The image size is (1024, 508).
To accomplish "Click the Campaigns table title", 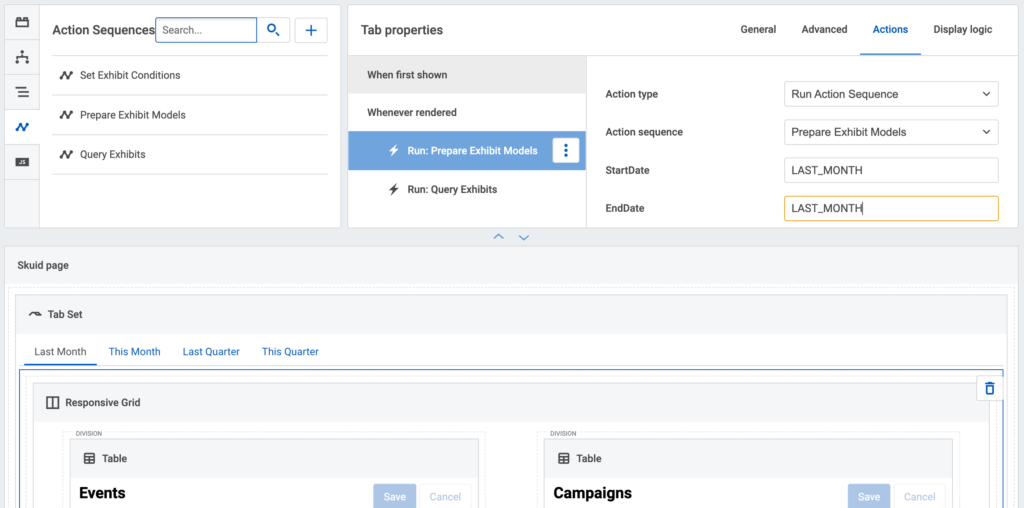I will tap(592, 493).
